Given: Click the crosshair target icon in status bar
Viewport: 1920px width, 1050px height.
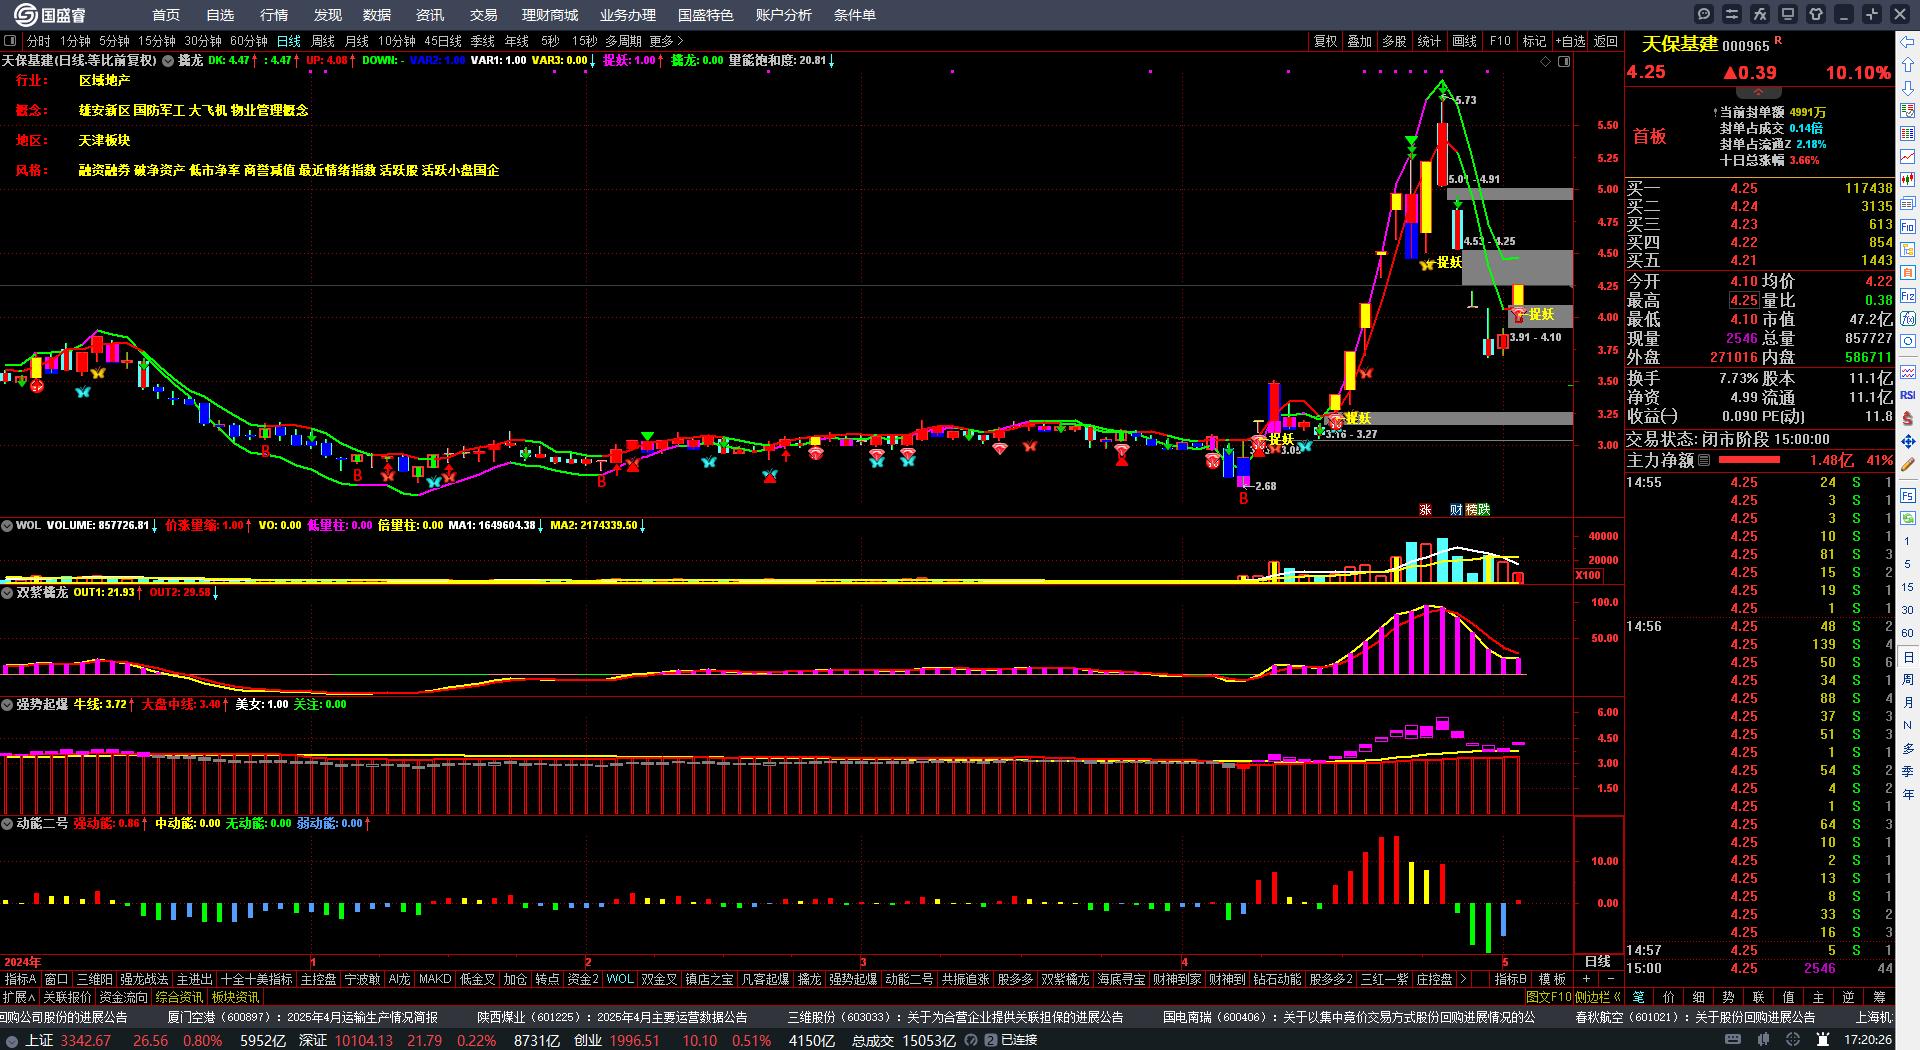Looking at the screenshot, I should [x=1793, y=1040].
